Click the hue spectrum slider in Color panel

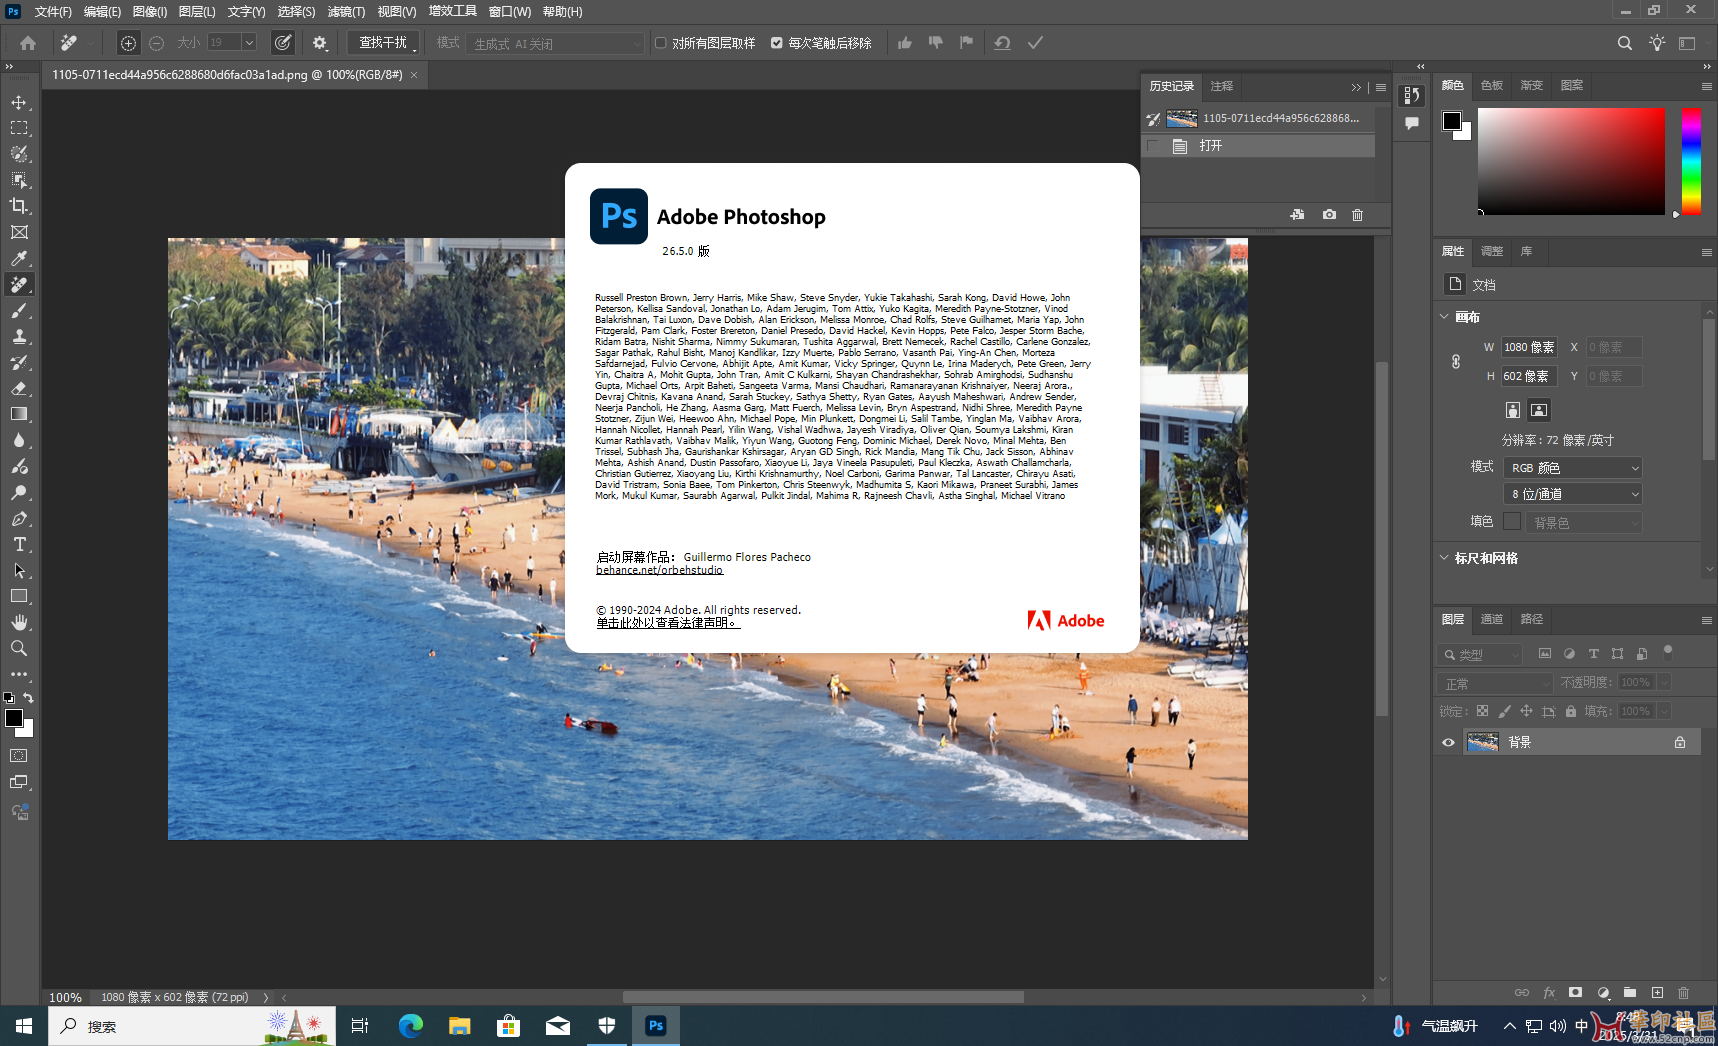1691,161
